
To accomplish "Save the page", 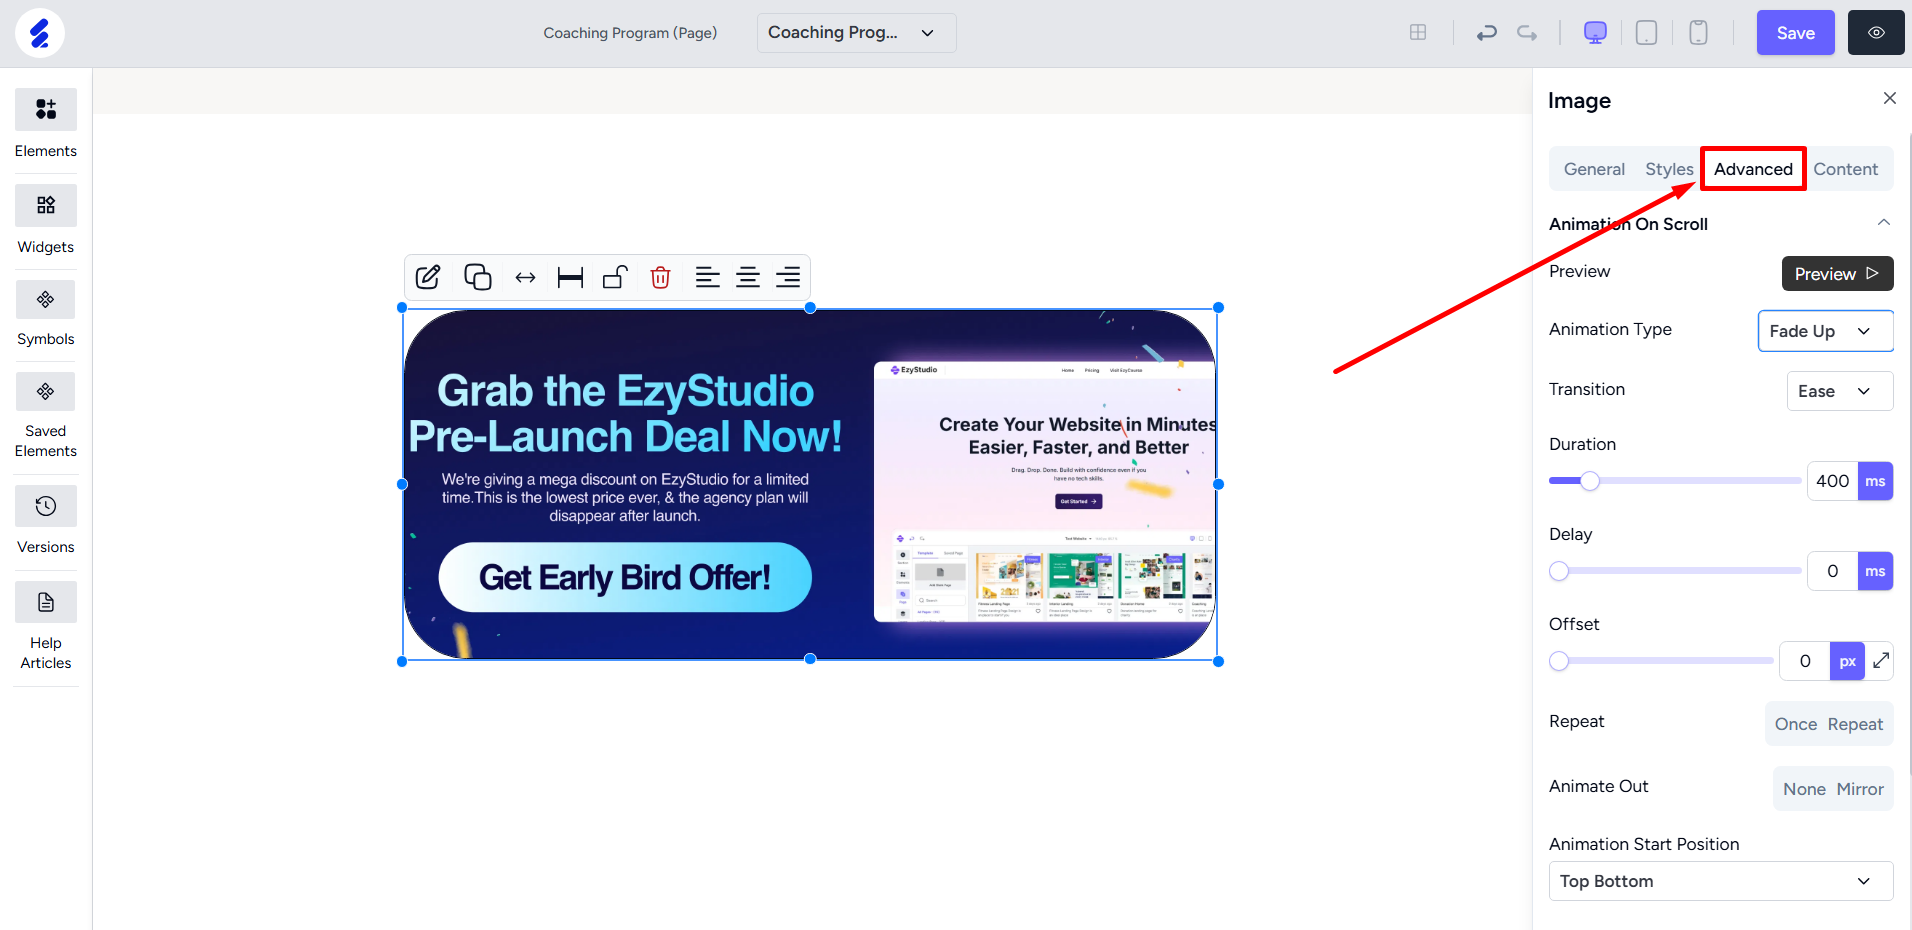I will pyautogui.click(x=1795, y=33).
